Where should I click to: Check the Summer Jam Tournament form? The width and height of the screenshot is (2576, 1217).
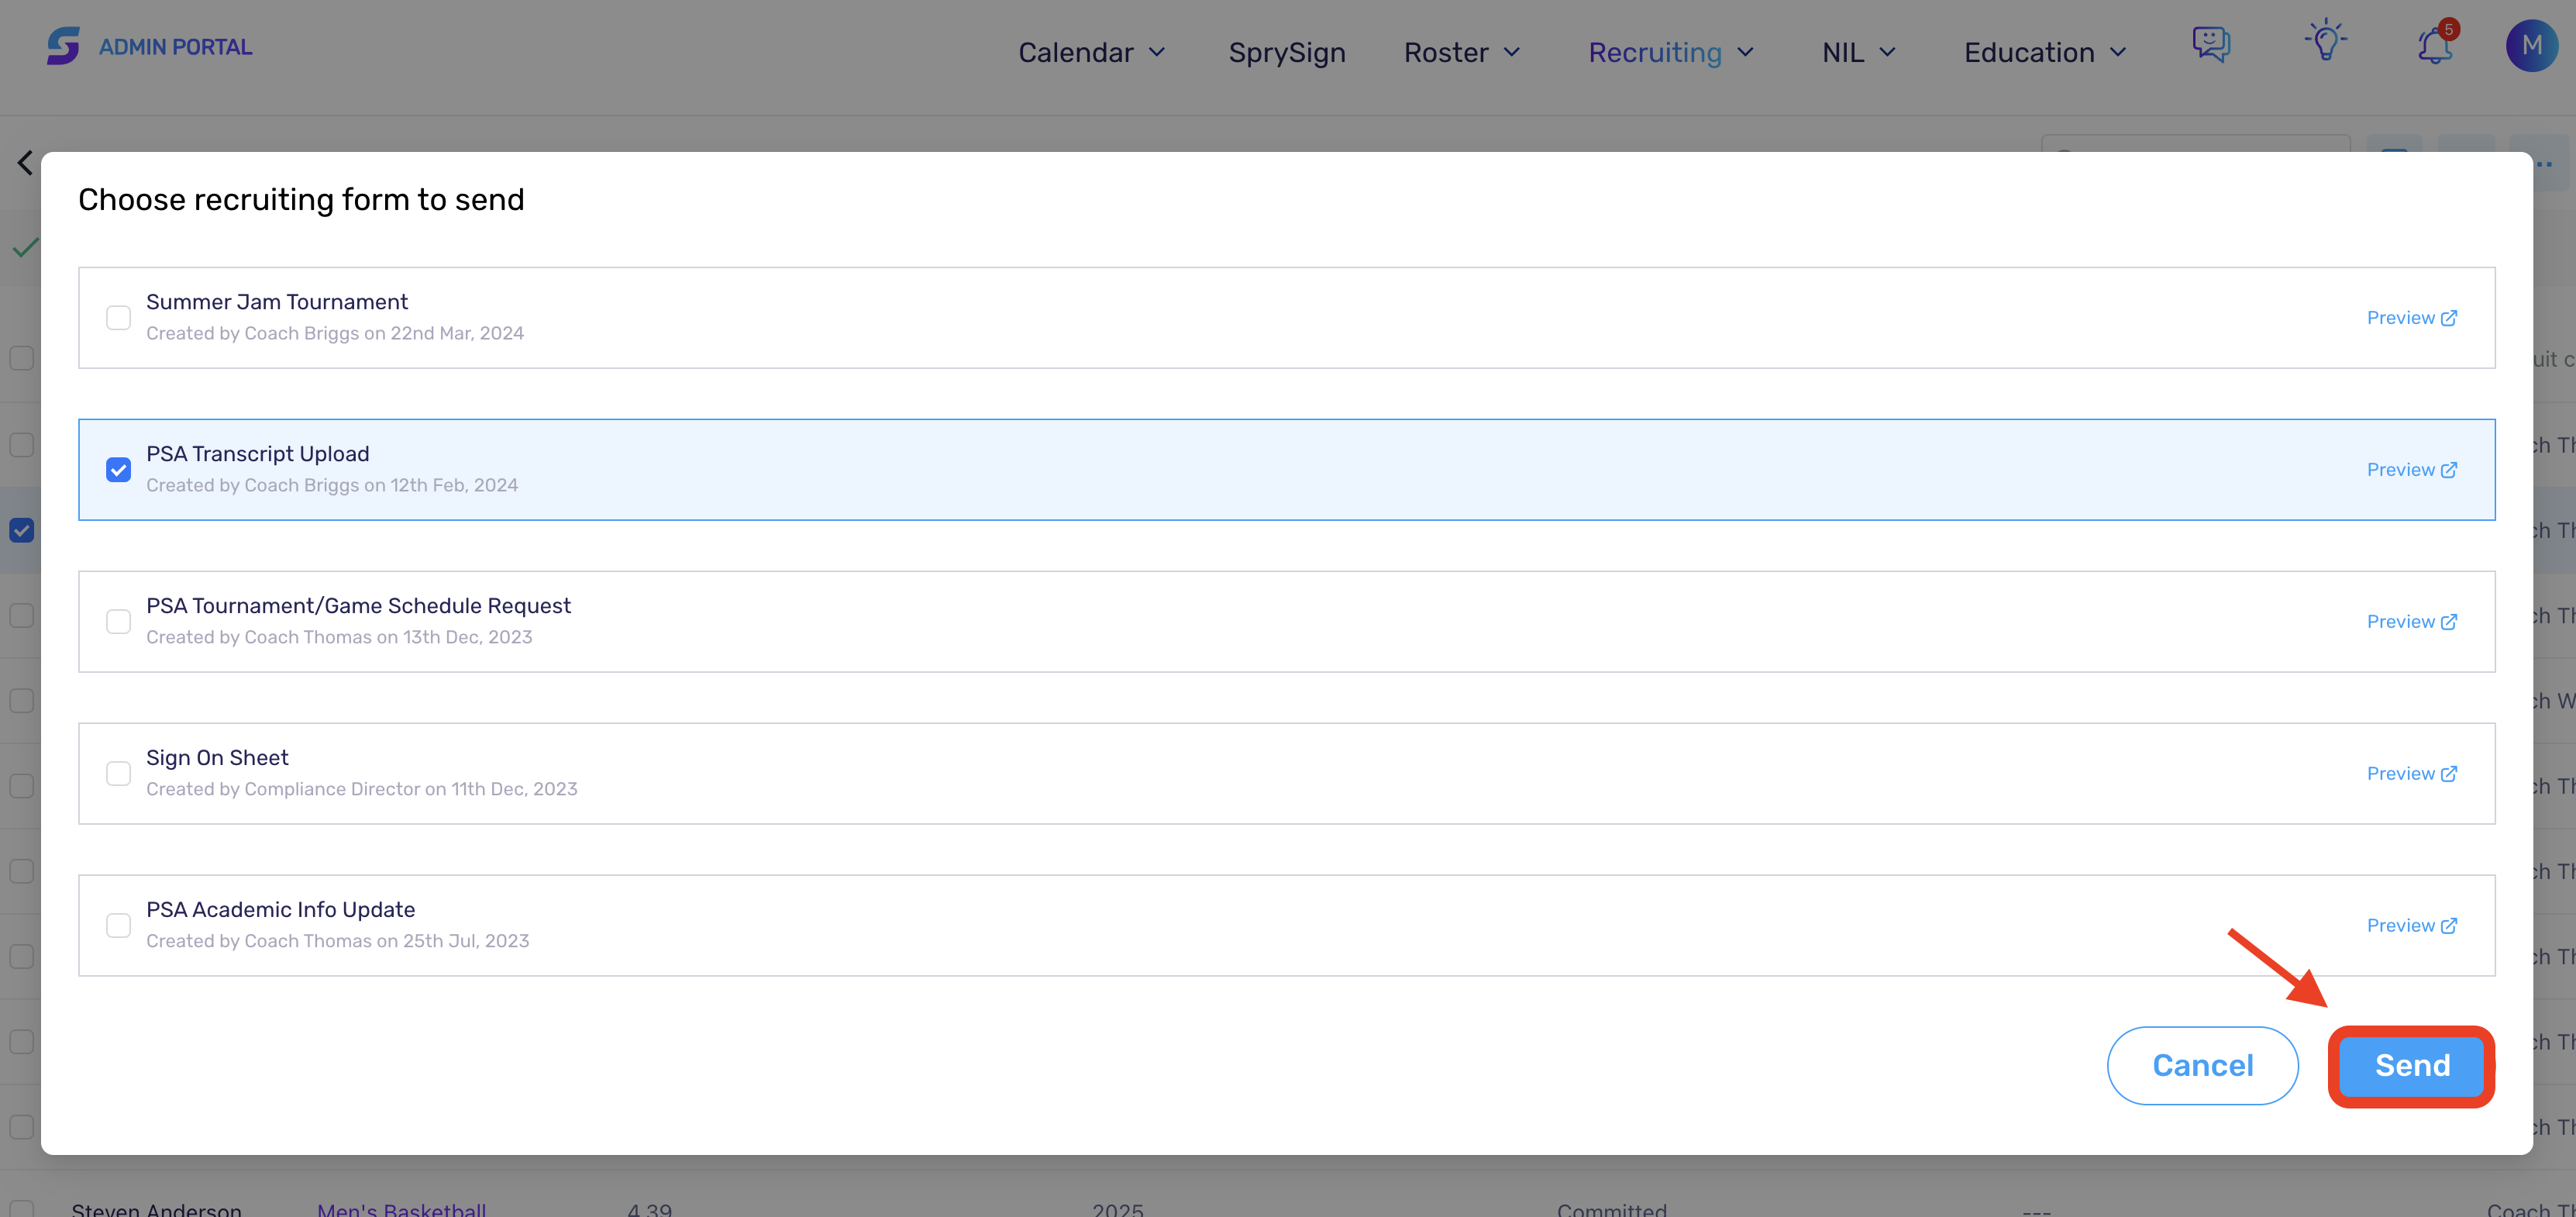(x=118, y=318)
